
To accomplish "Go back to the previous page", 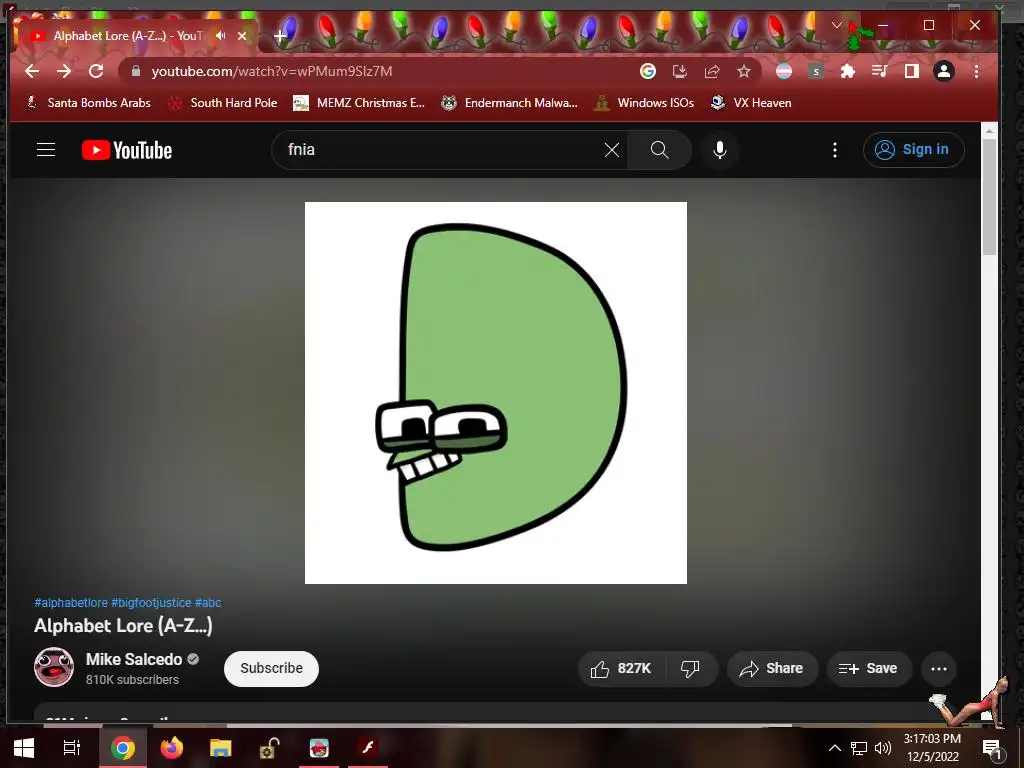I will pos(31,71).
